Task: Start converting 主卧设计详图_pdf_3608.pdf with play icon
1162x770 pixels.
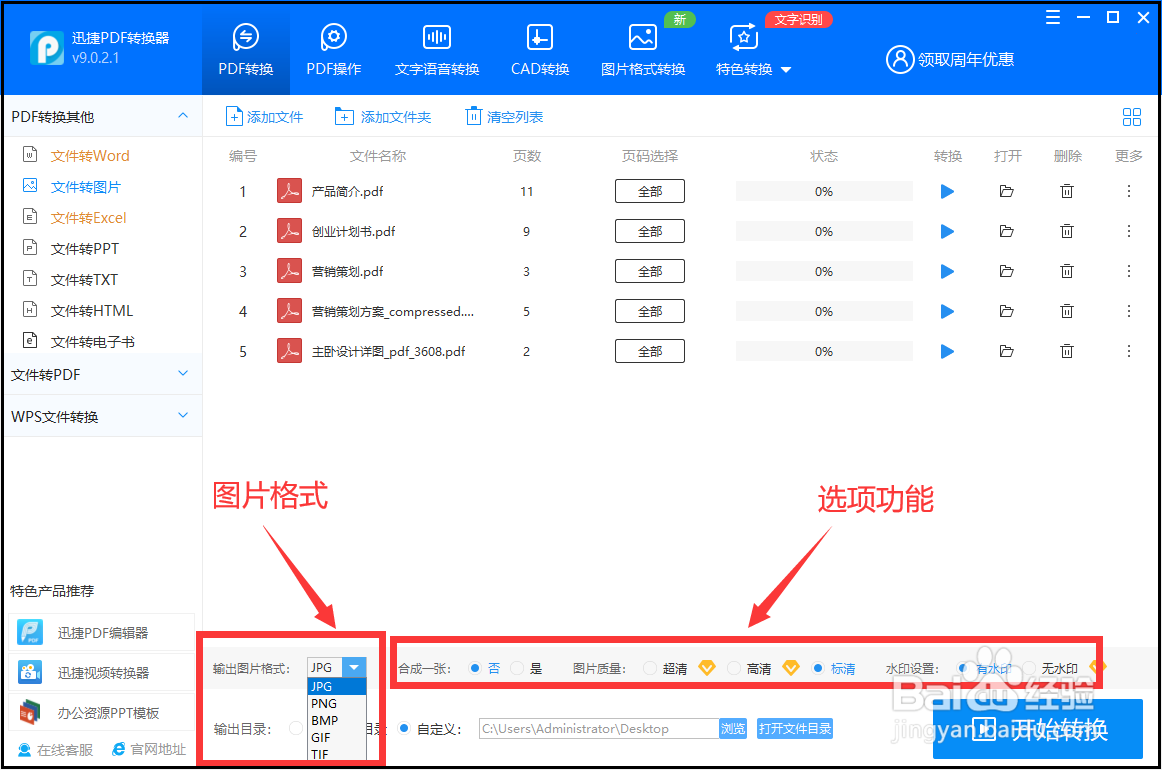Action: [947, 352]
